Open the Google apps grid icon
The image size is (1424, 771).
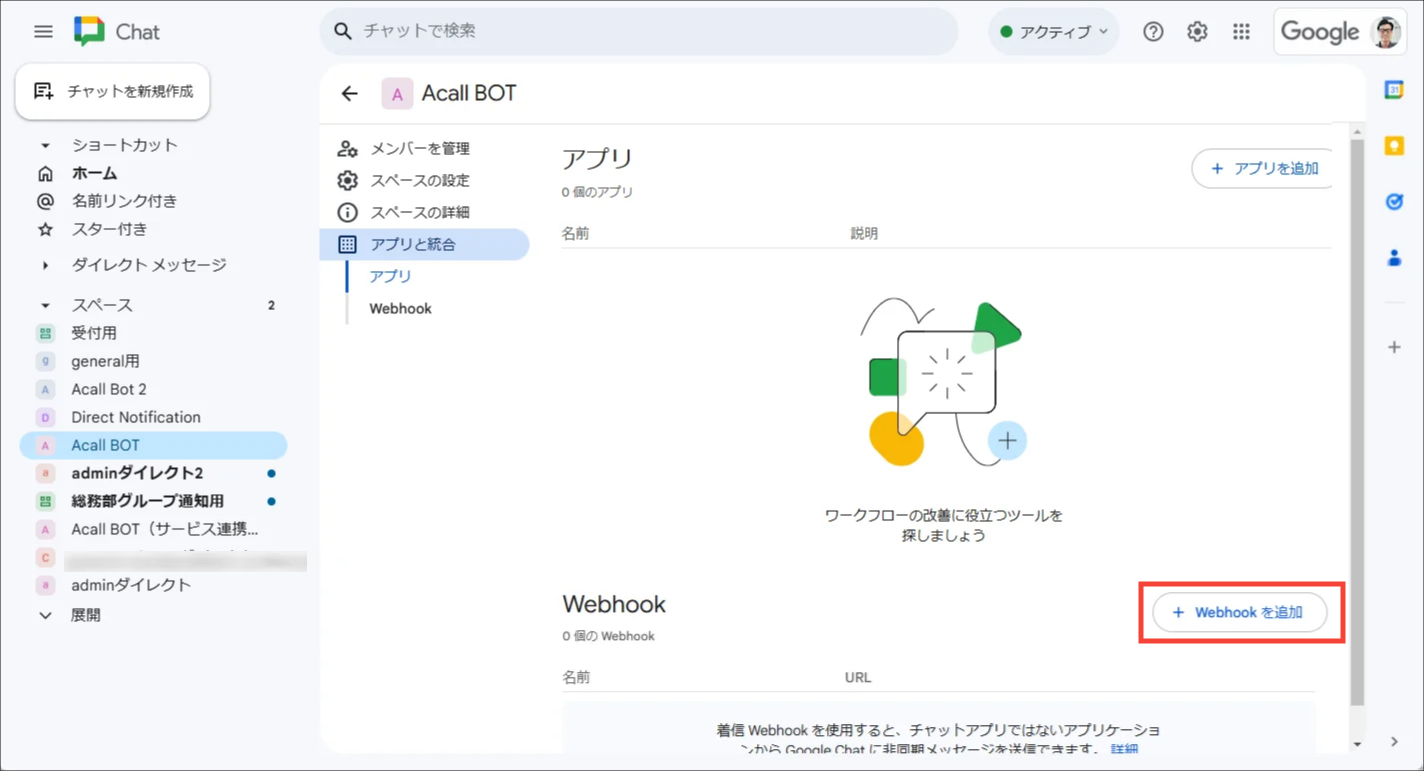pos(1241,32)
